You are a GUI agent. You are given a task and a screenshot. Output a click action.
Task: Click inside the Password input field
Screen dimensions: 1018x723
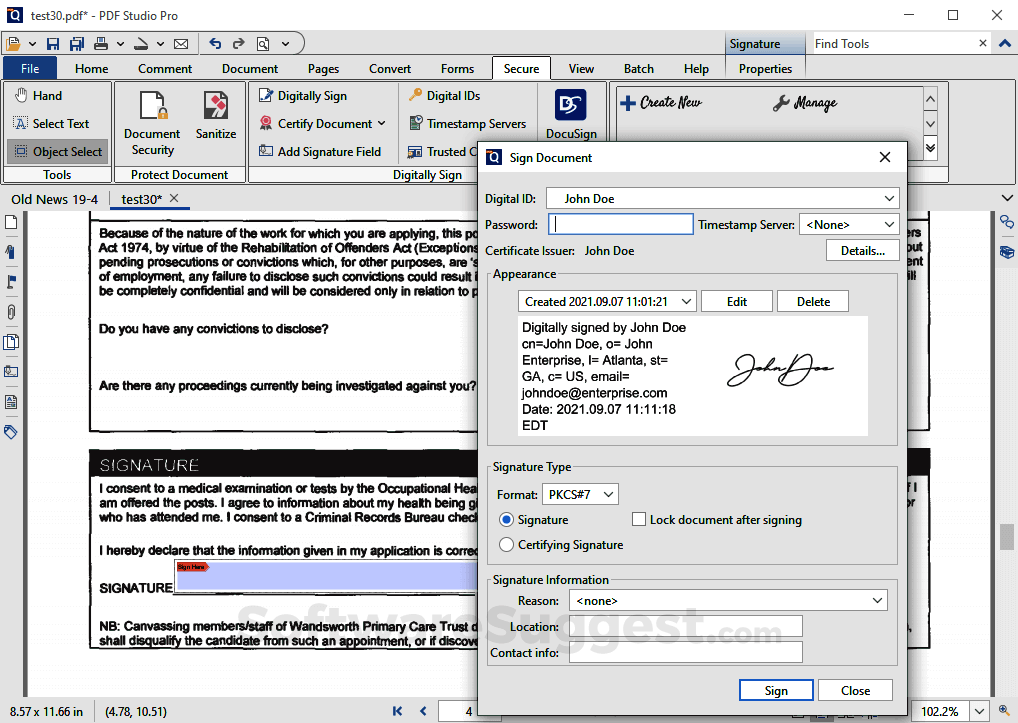pyautogui.click(x=620, y=224)
